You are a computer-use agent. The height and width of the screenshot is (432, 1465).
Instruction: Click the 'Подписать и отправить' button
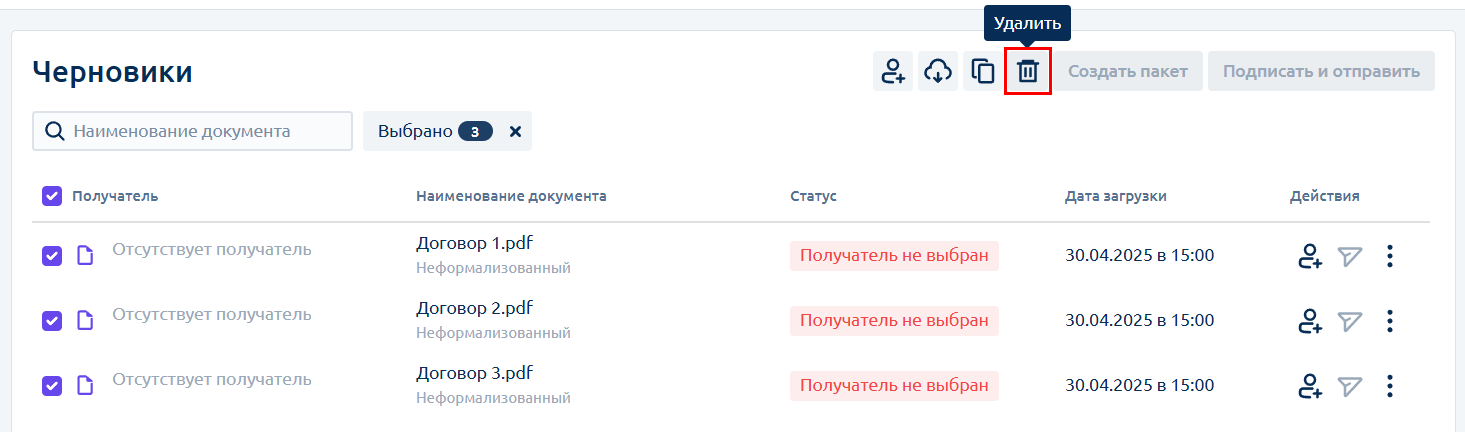click(1321, 71)
